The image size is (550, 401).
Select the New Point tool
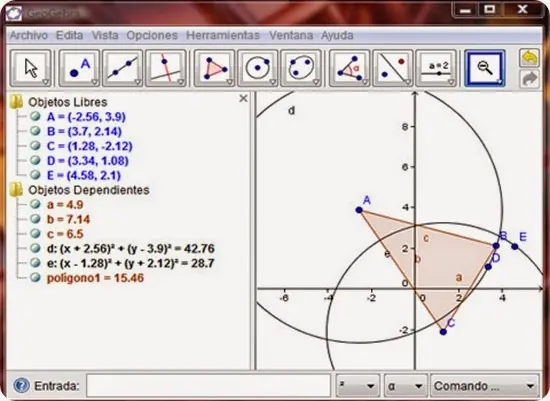point(79,68)
